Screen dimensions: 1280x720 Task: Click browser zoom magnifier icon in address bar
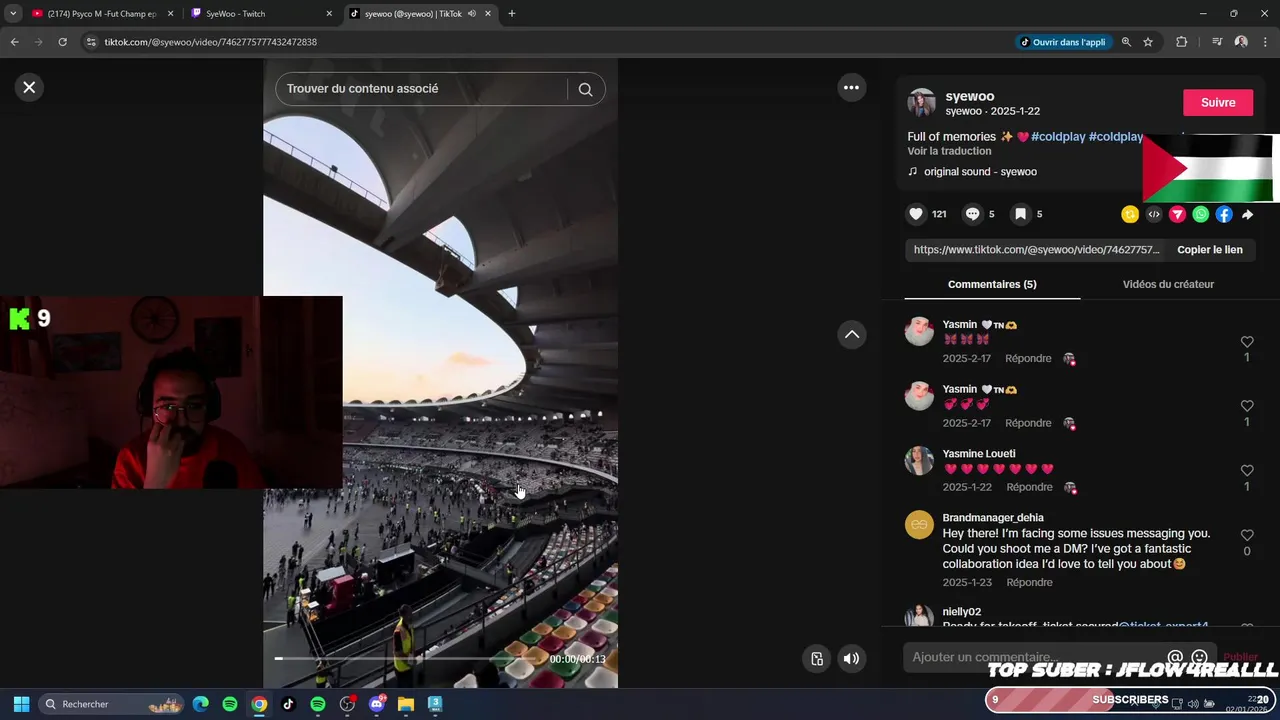1126,42
